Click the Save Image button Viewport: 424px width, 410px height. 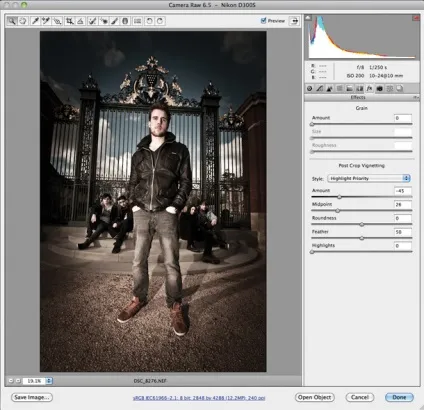coord(32,397)
